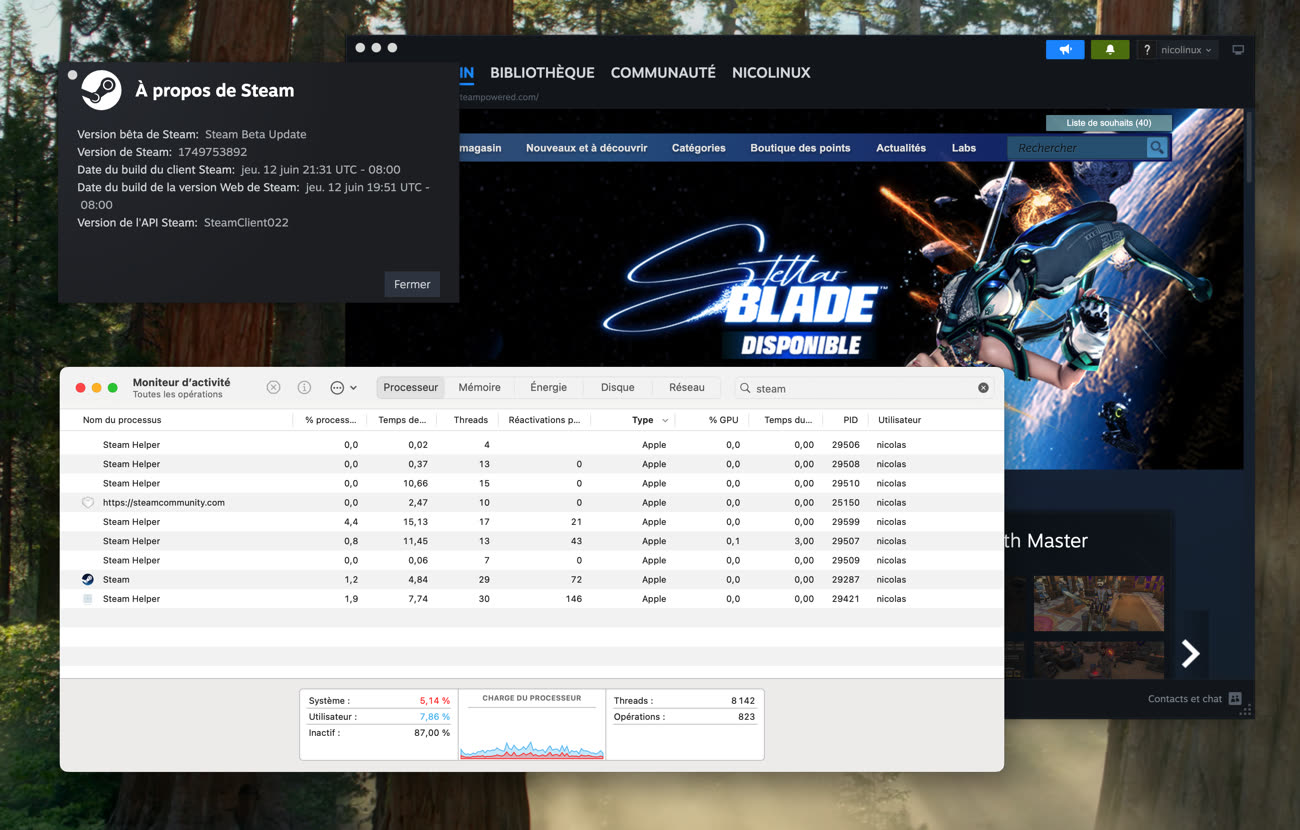Viewport: 1300px width, 830px height.
Task: Go to next featured item arrow
Action: click(x=1190, y=653)
